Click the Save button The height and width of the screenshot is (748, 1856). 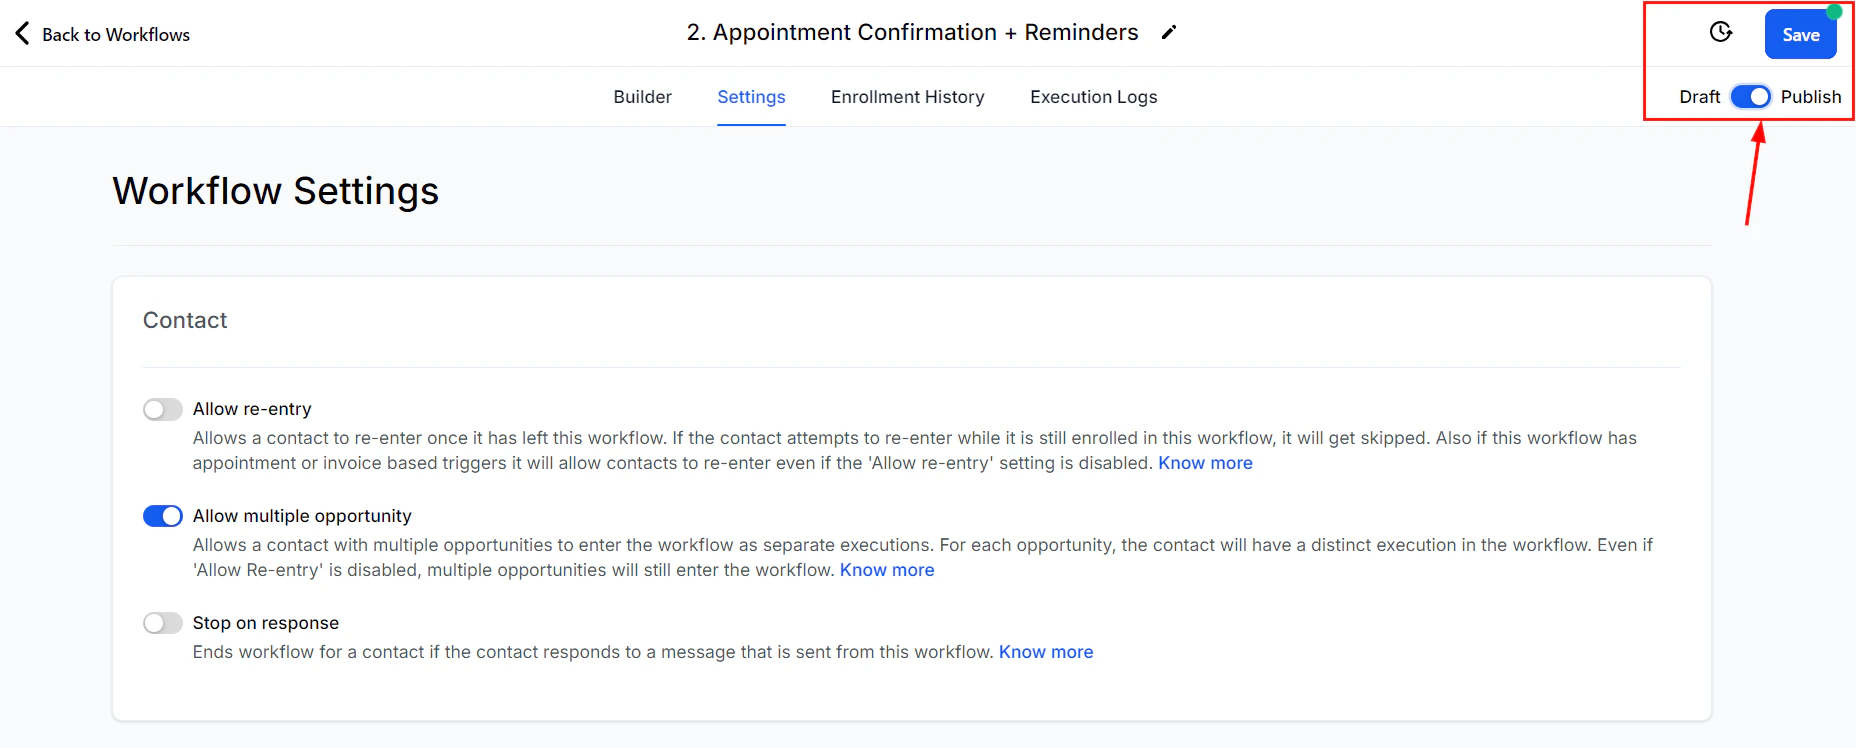tap(1800, 33)
